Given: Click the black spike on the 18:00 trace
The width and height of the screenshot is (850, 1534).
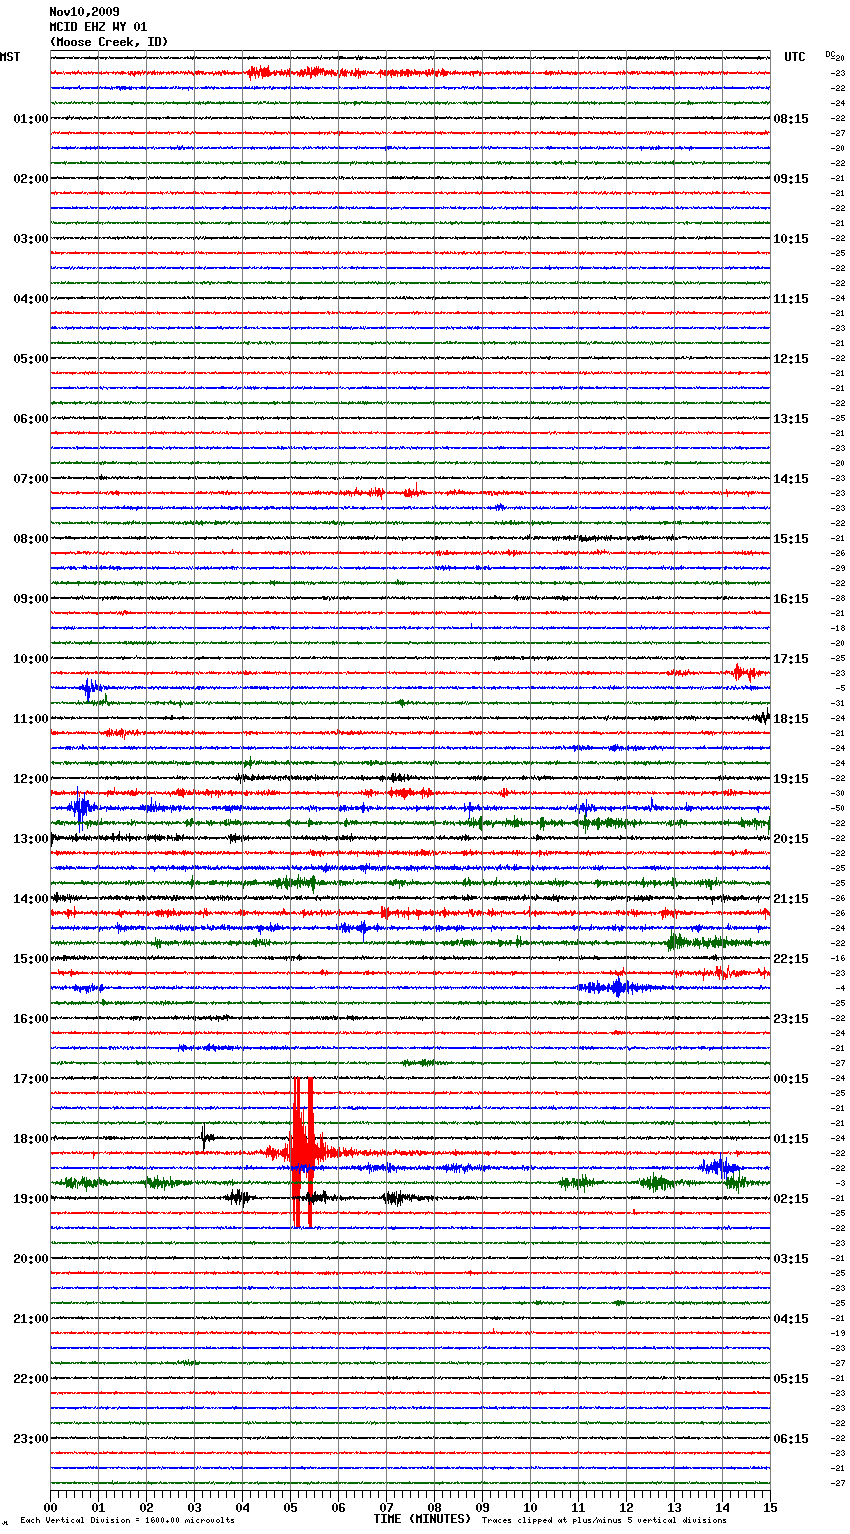Looking at the screenshot, I should click(x=203, y=1137).
